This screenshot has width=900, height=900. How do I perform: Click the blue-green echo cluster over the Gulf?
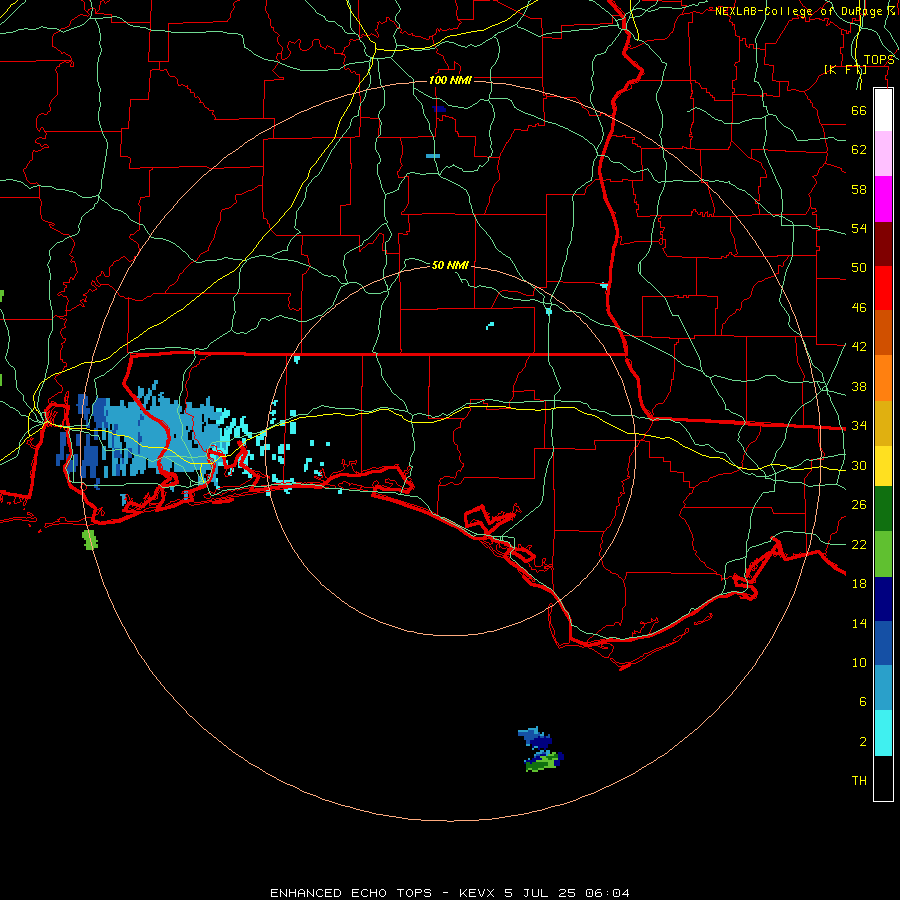[x=541, y=750]
